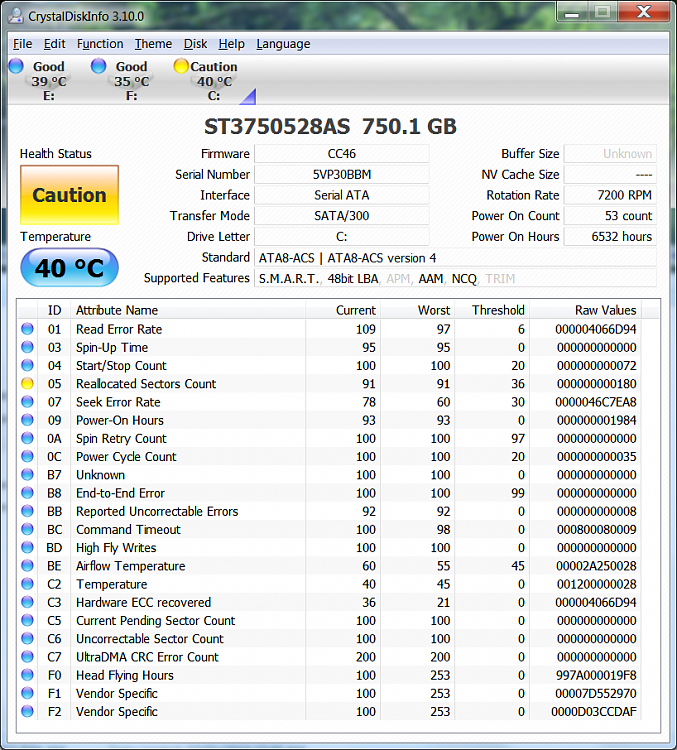Select the C: disk Caution 40 °C entry
Viewport: 677px width, 750px height.
click(x=214, y=80)
